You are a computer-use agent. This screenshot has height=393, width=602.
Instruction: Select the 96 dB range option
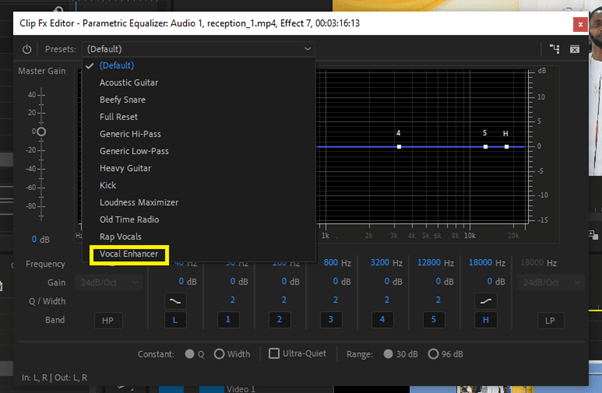[433, 354]
